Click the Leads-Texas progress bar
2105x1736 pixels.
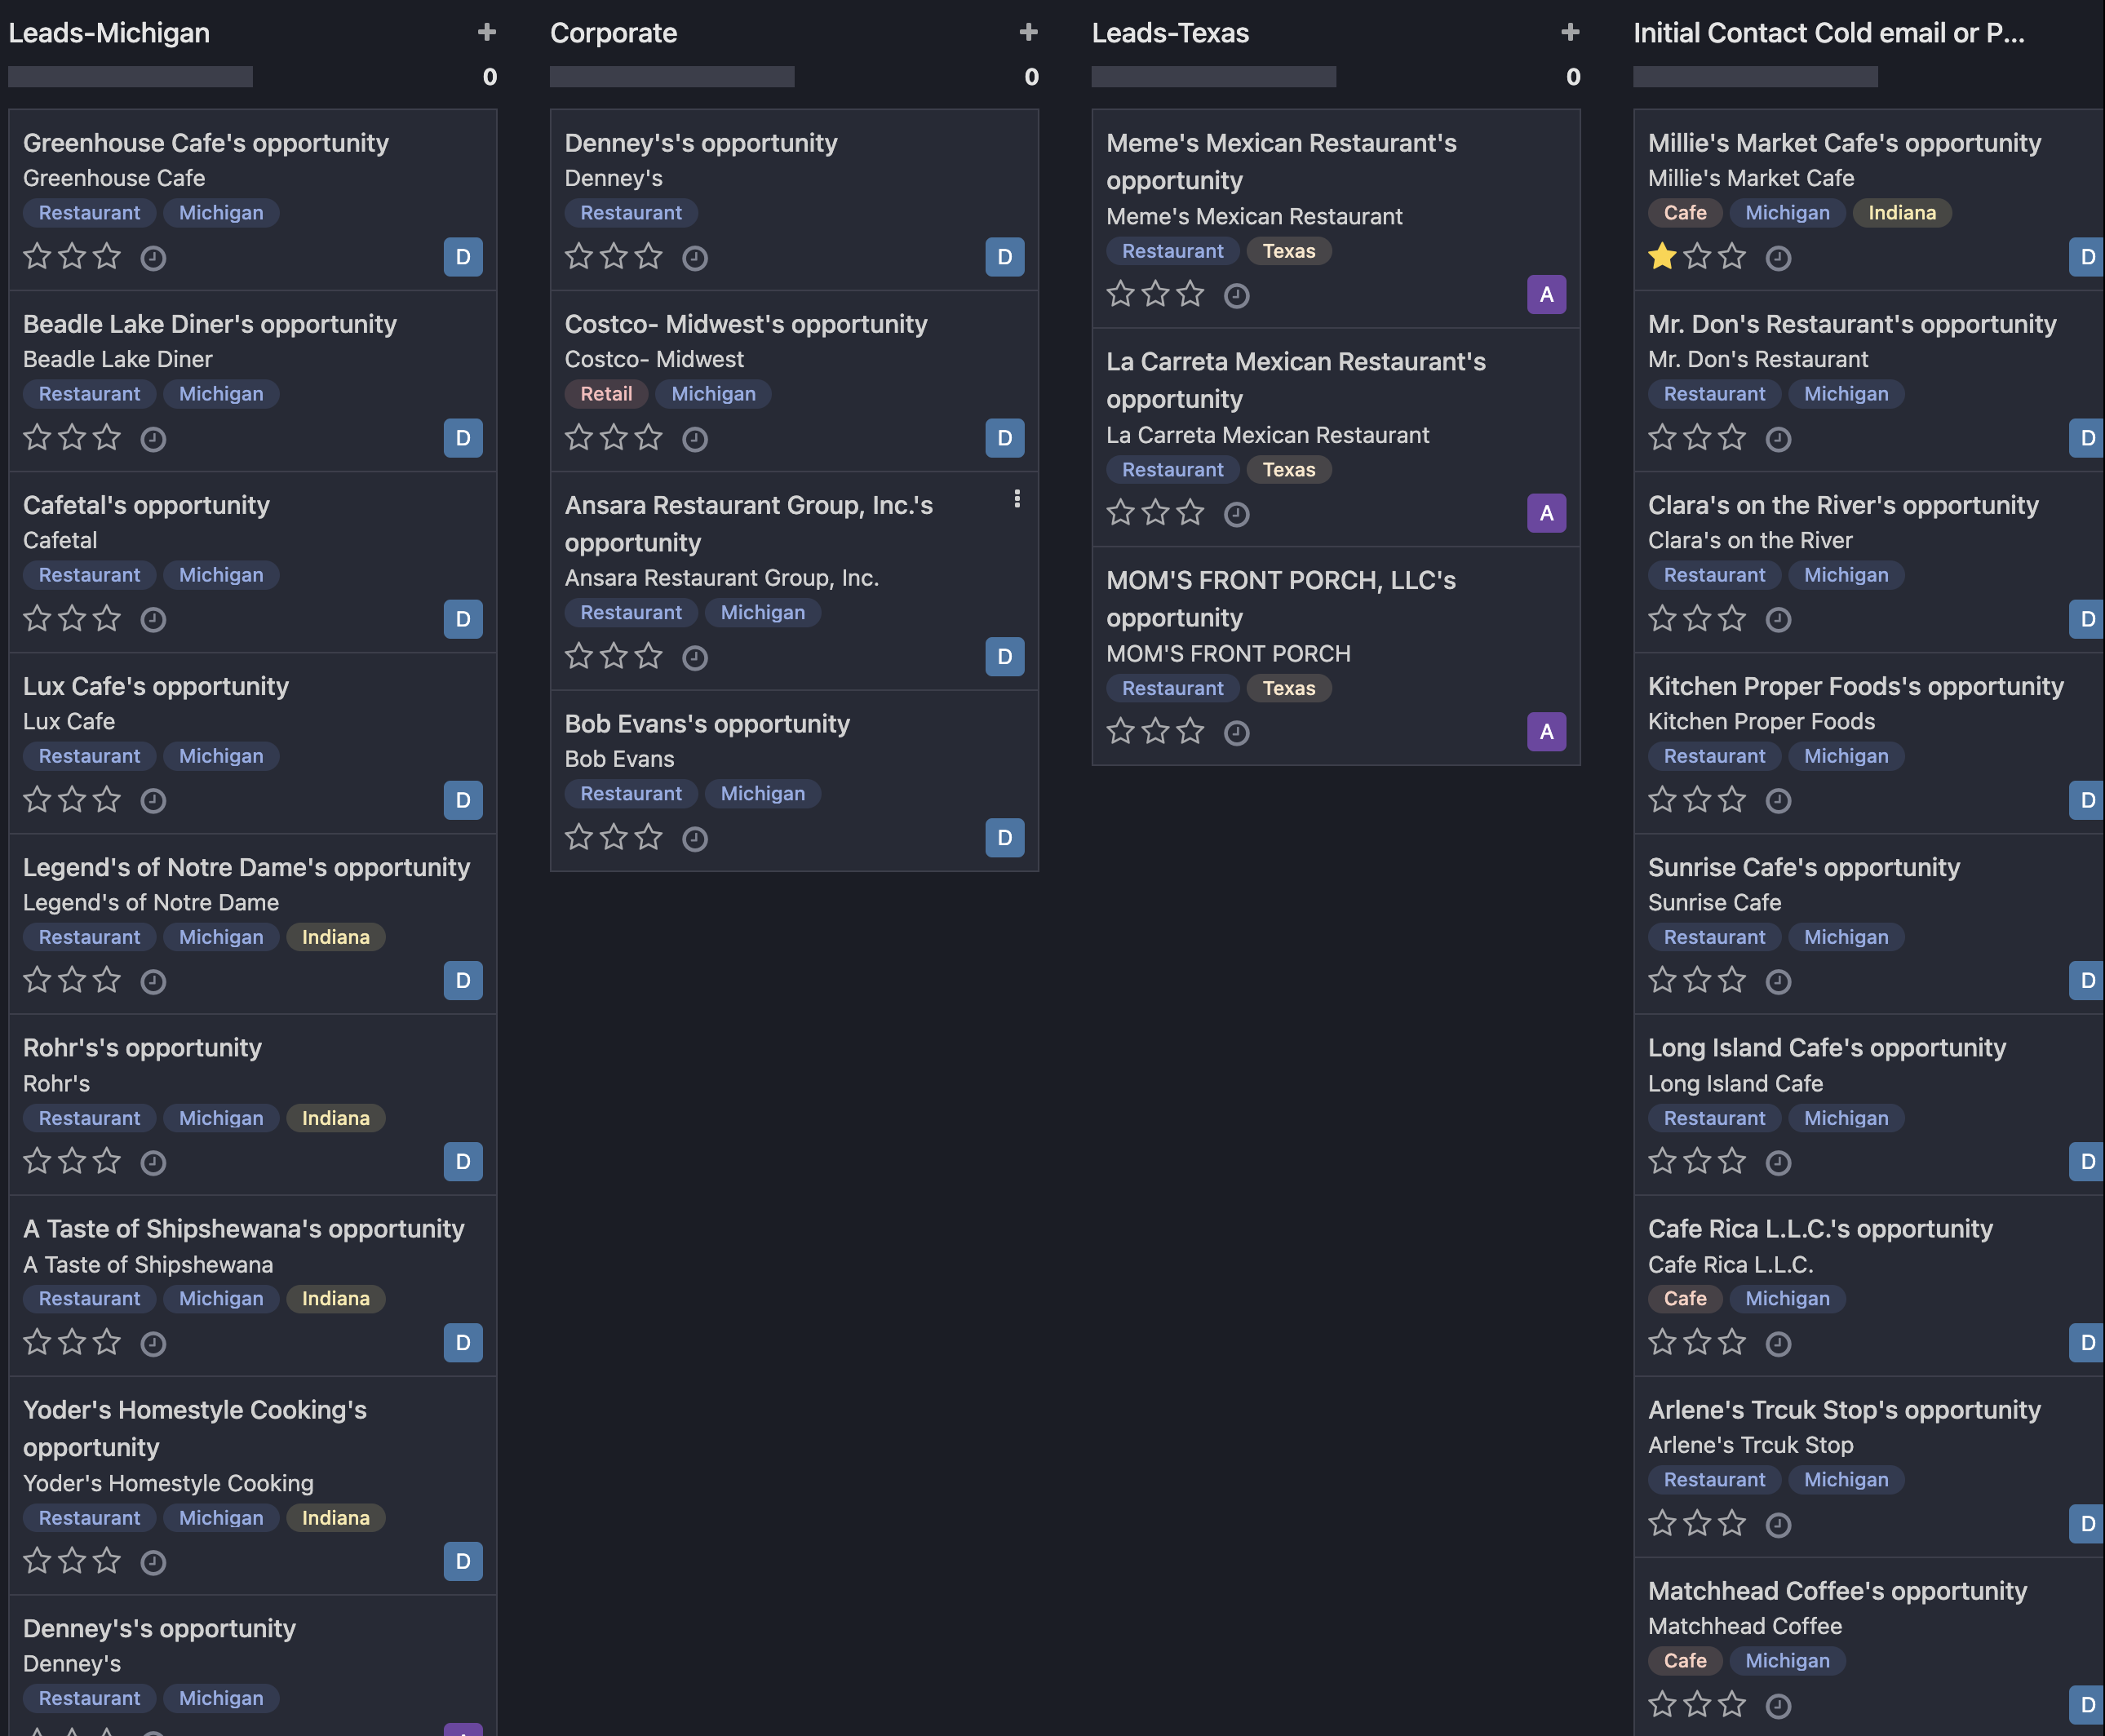pos(1213,77)
